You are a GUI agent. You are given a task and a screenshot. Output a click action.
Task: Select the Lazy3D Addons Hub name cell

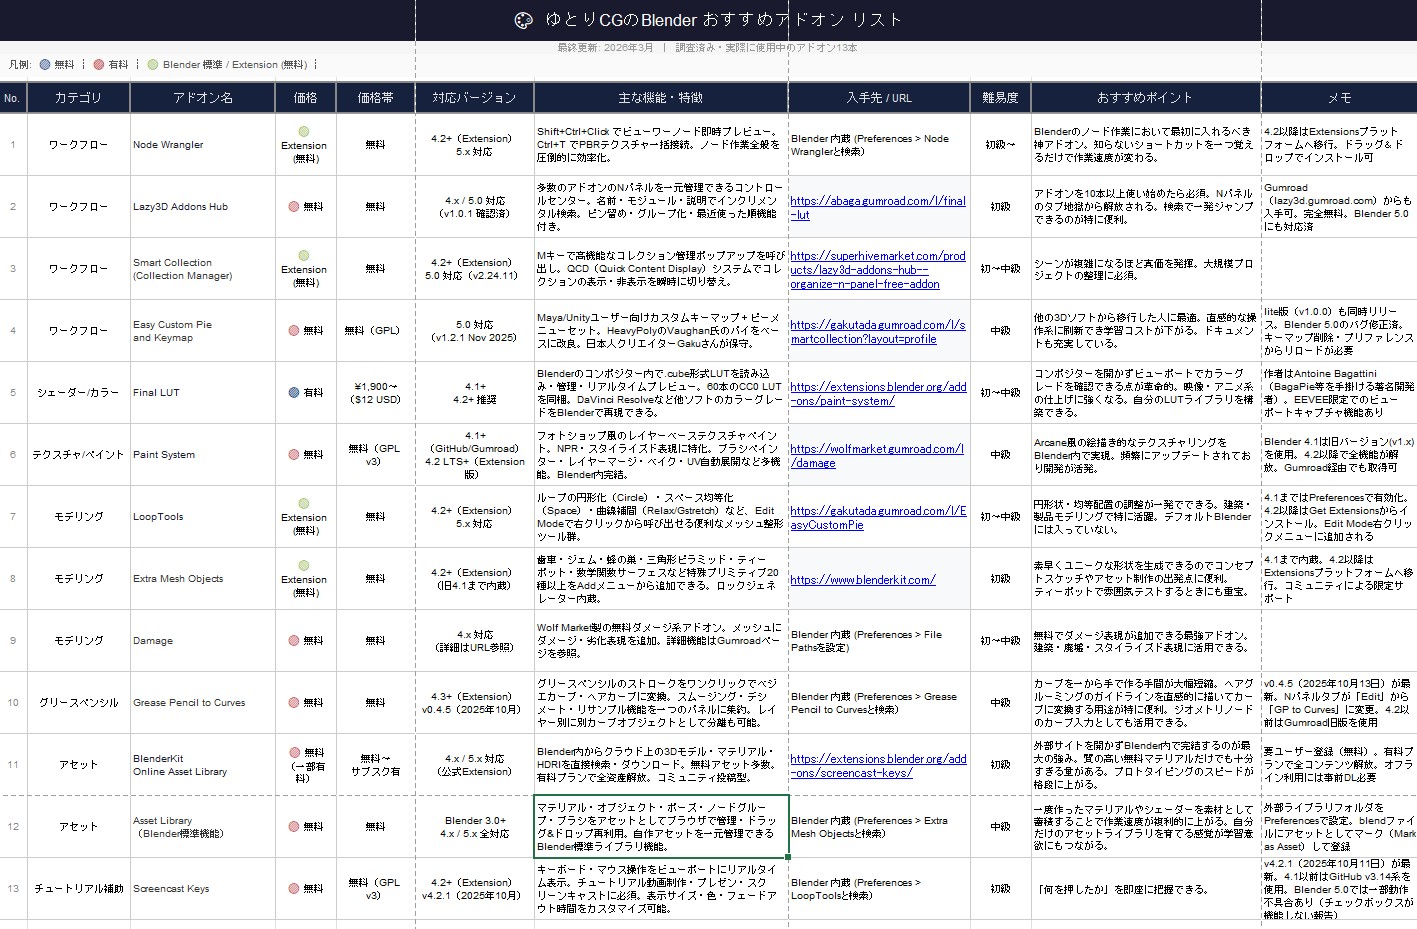click(203, 207)
